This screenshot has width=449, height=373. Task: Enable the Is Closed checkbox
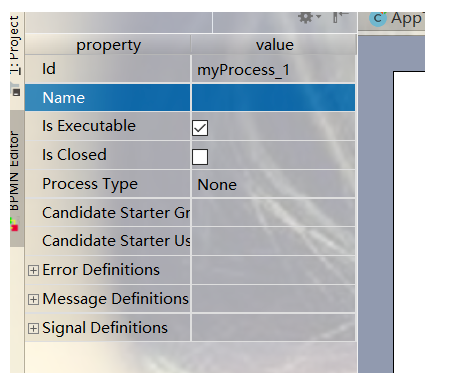coord(200,157)
